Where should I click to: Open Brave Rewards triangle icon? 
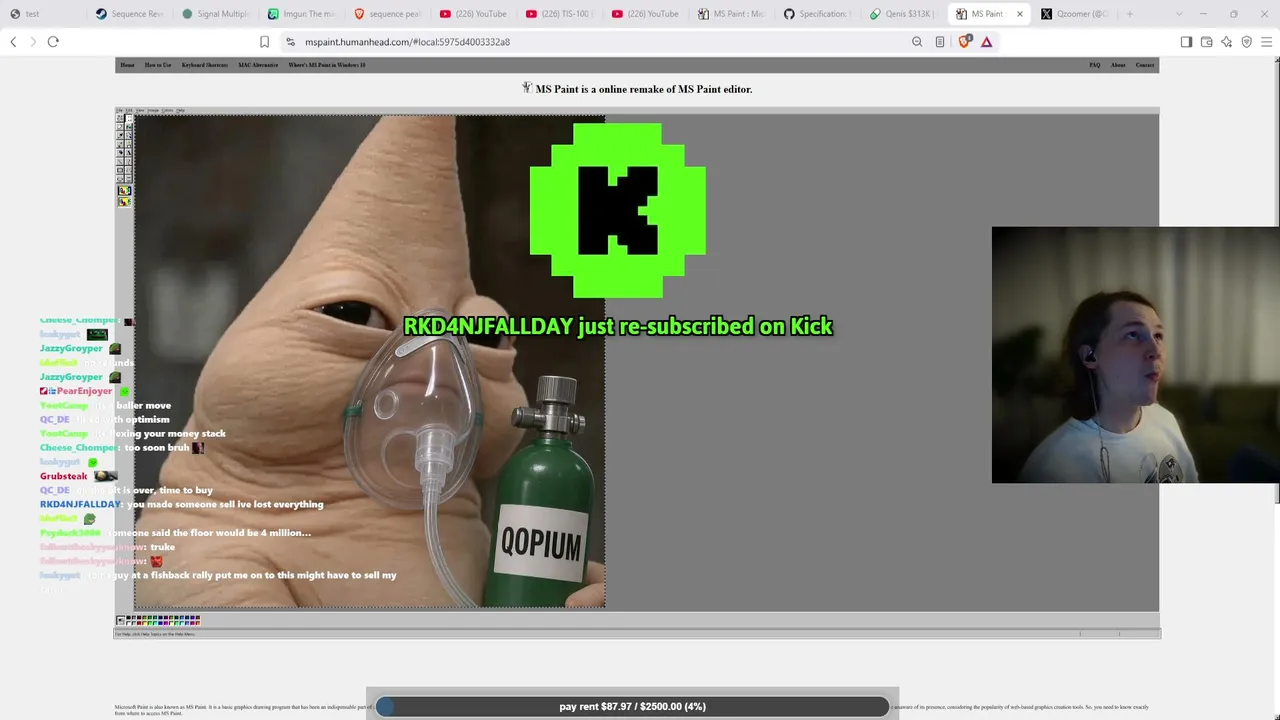click(987, 42)
